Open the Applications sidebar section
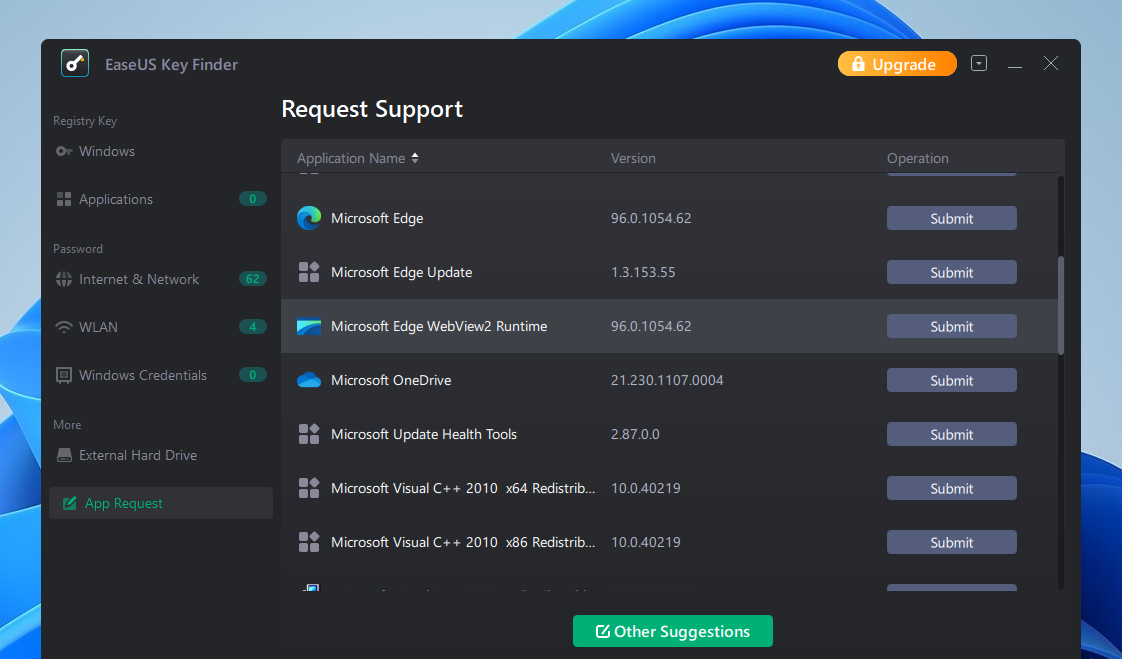The image size is (1122, 659). pyautogui.click(x=116, y=199)
